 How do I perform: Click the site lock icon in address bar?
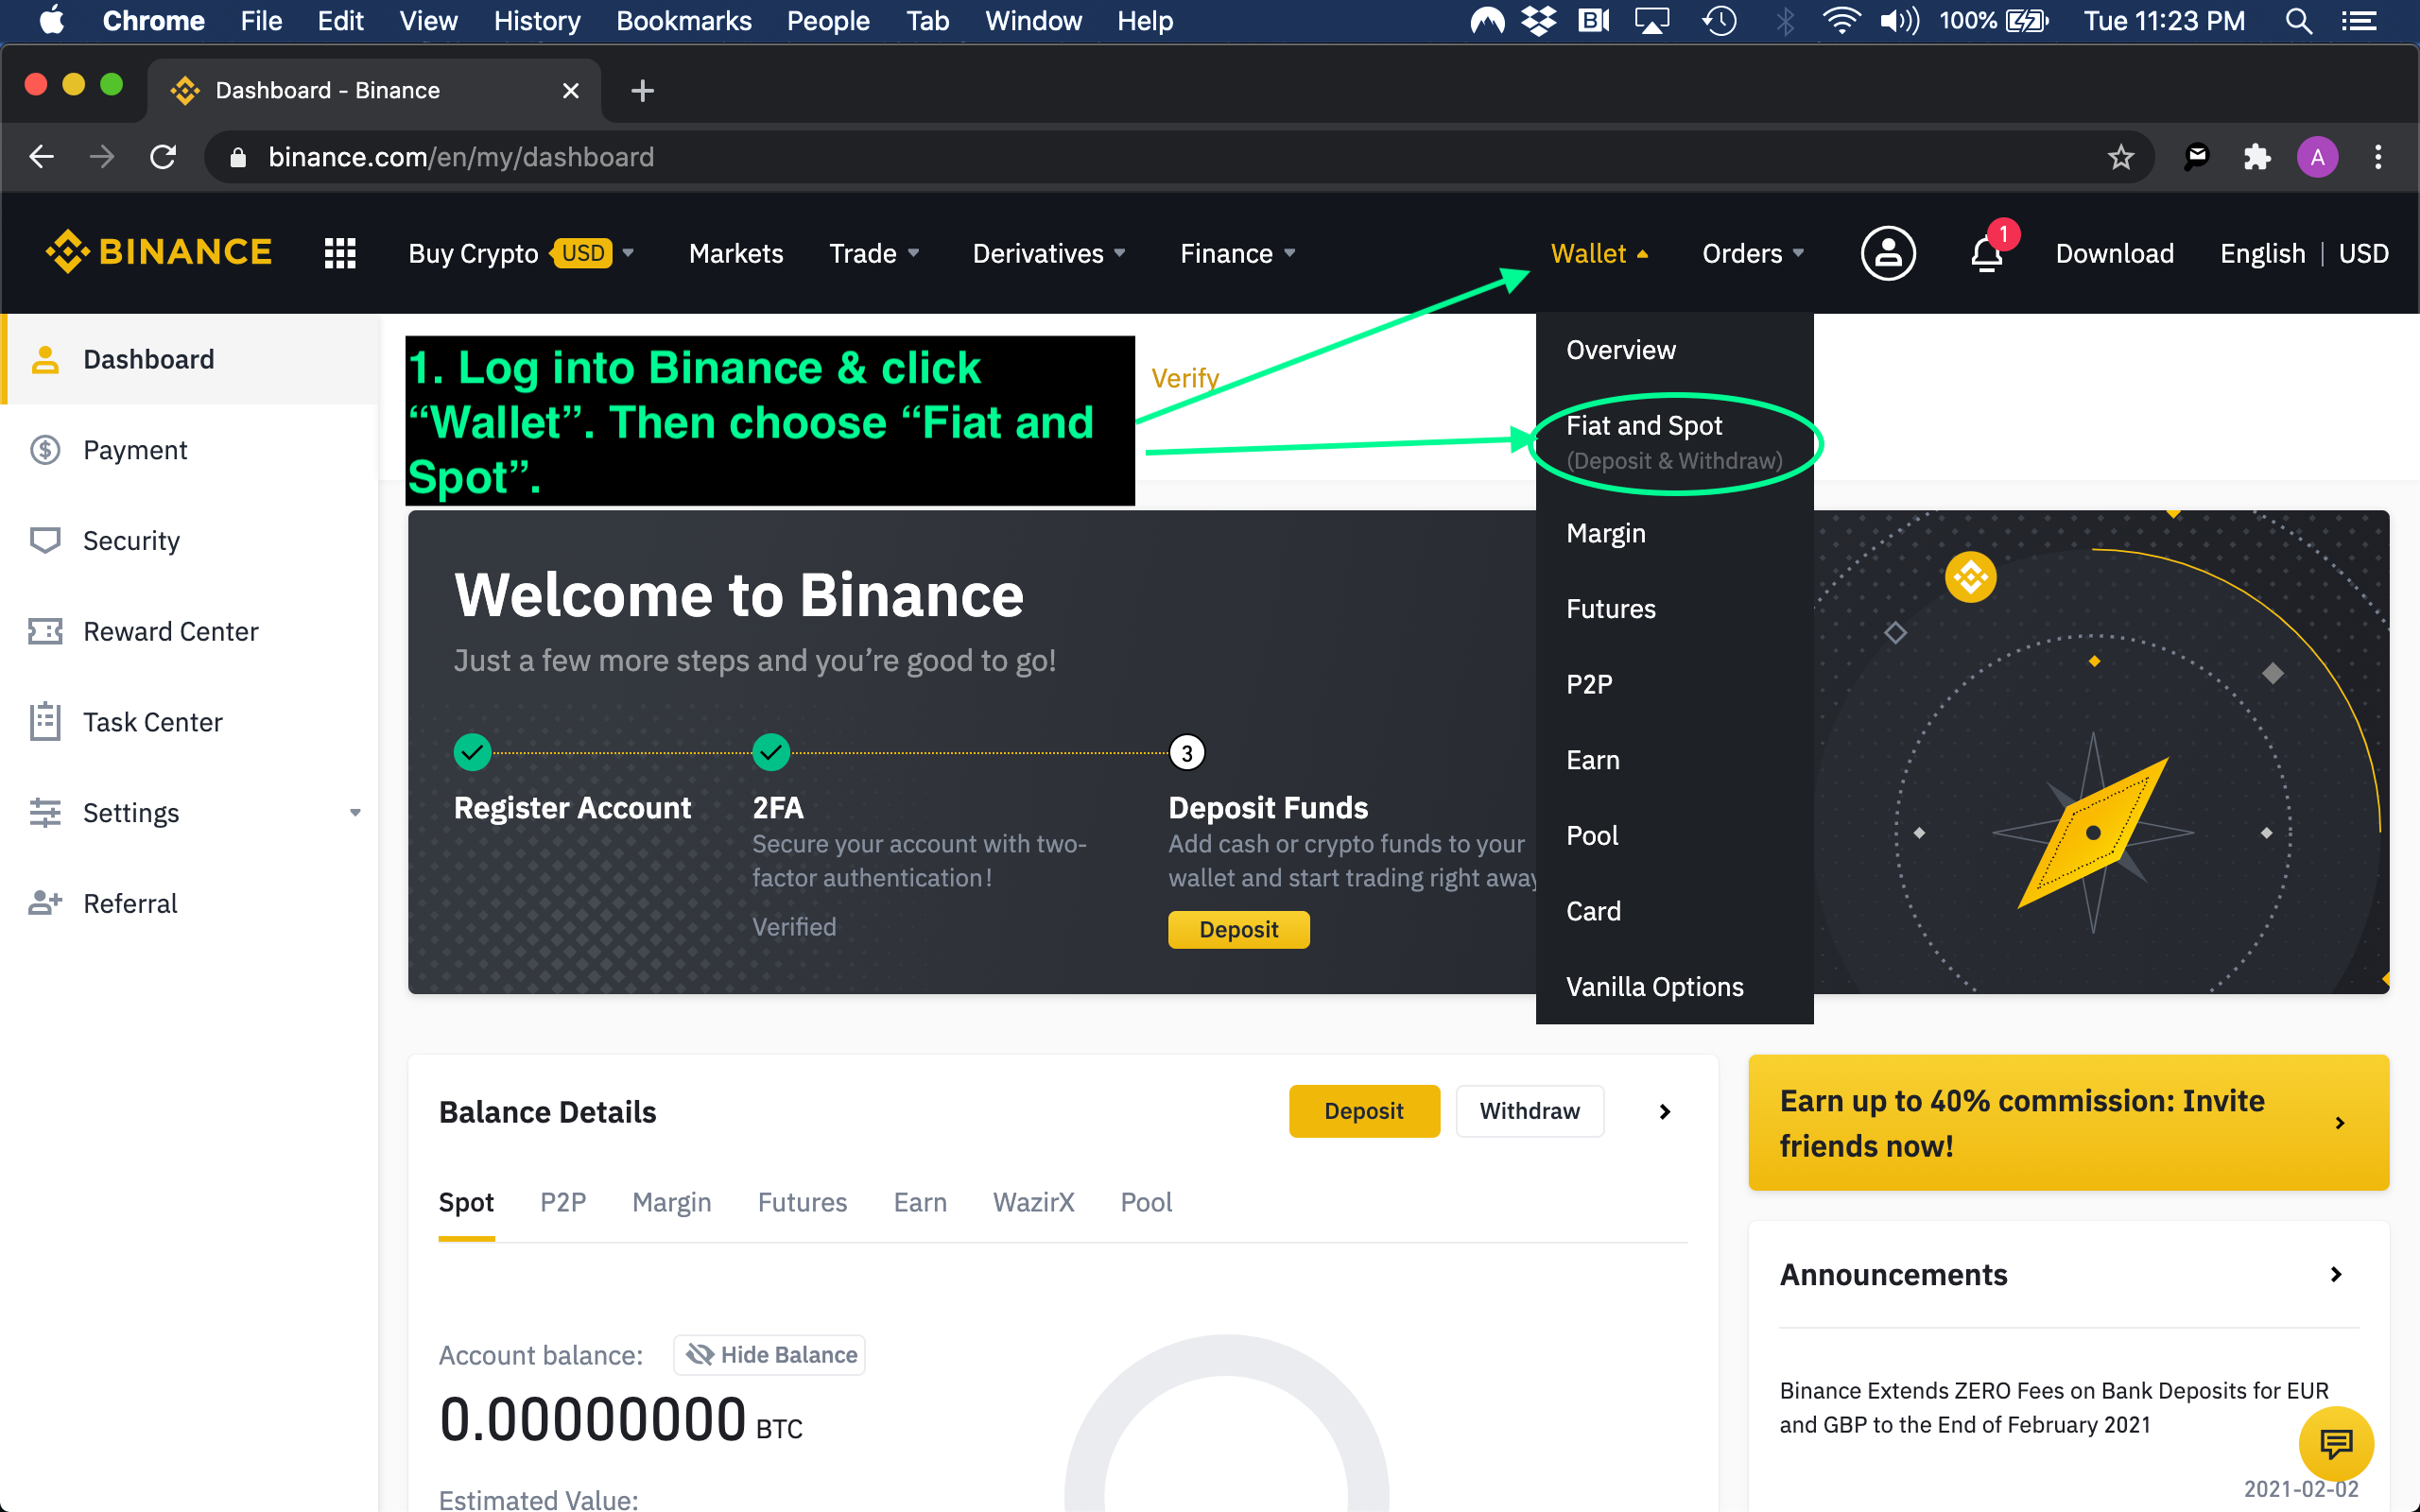[238, 157]
